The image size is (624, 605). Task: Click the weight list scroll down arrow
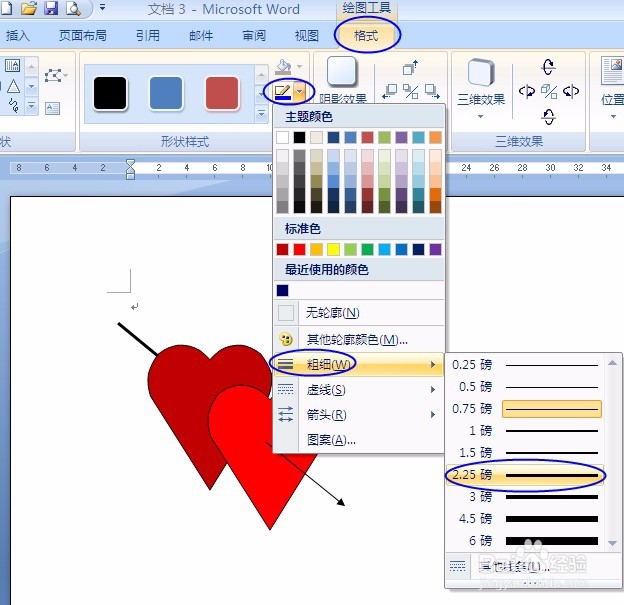[x=613, y=543]
